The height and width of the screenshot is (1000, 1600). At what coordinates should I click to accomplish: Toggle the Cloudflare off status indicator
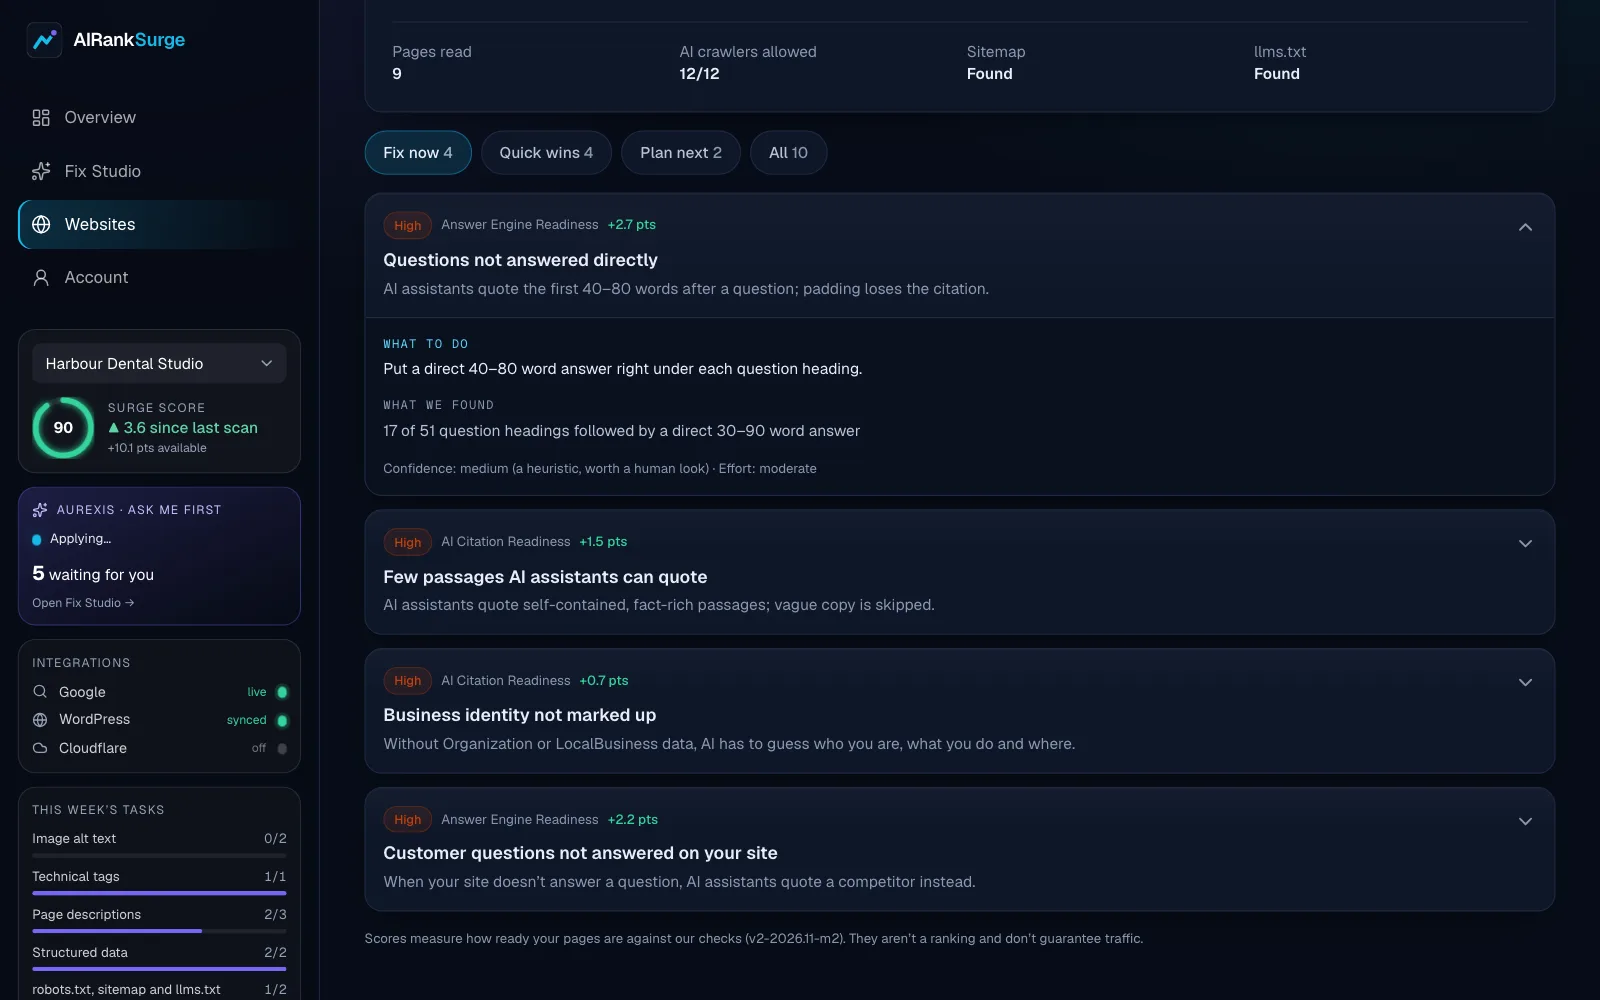(x=282, y=748)
